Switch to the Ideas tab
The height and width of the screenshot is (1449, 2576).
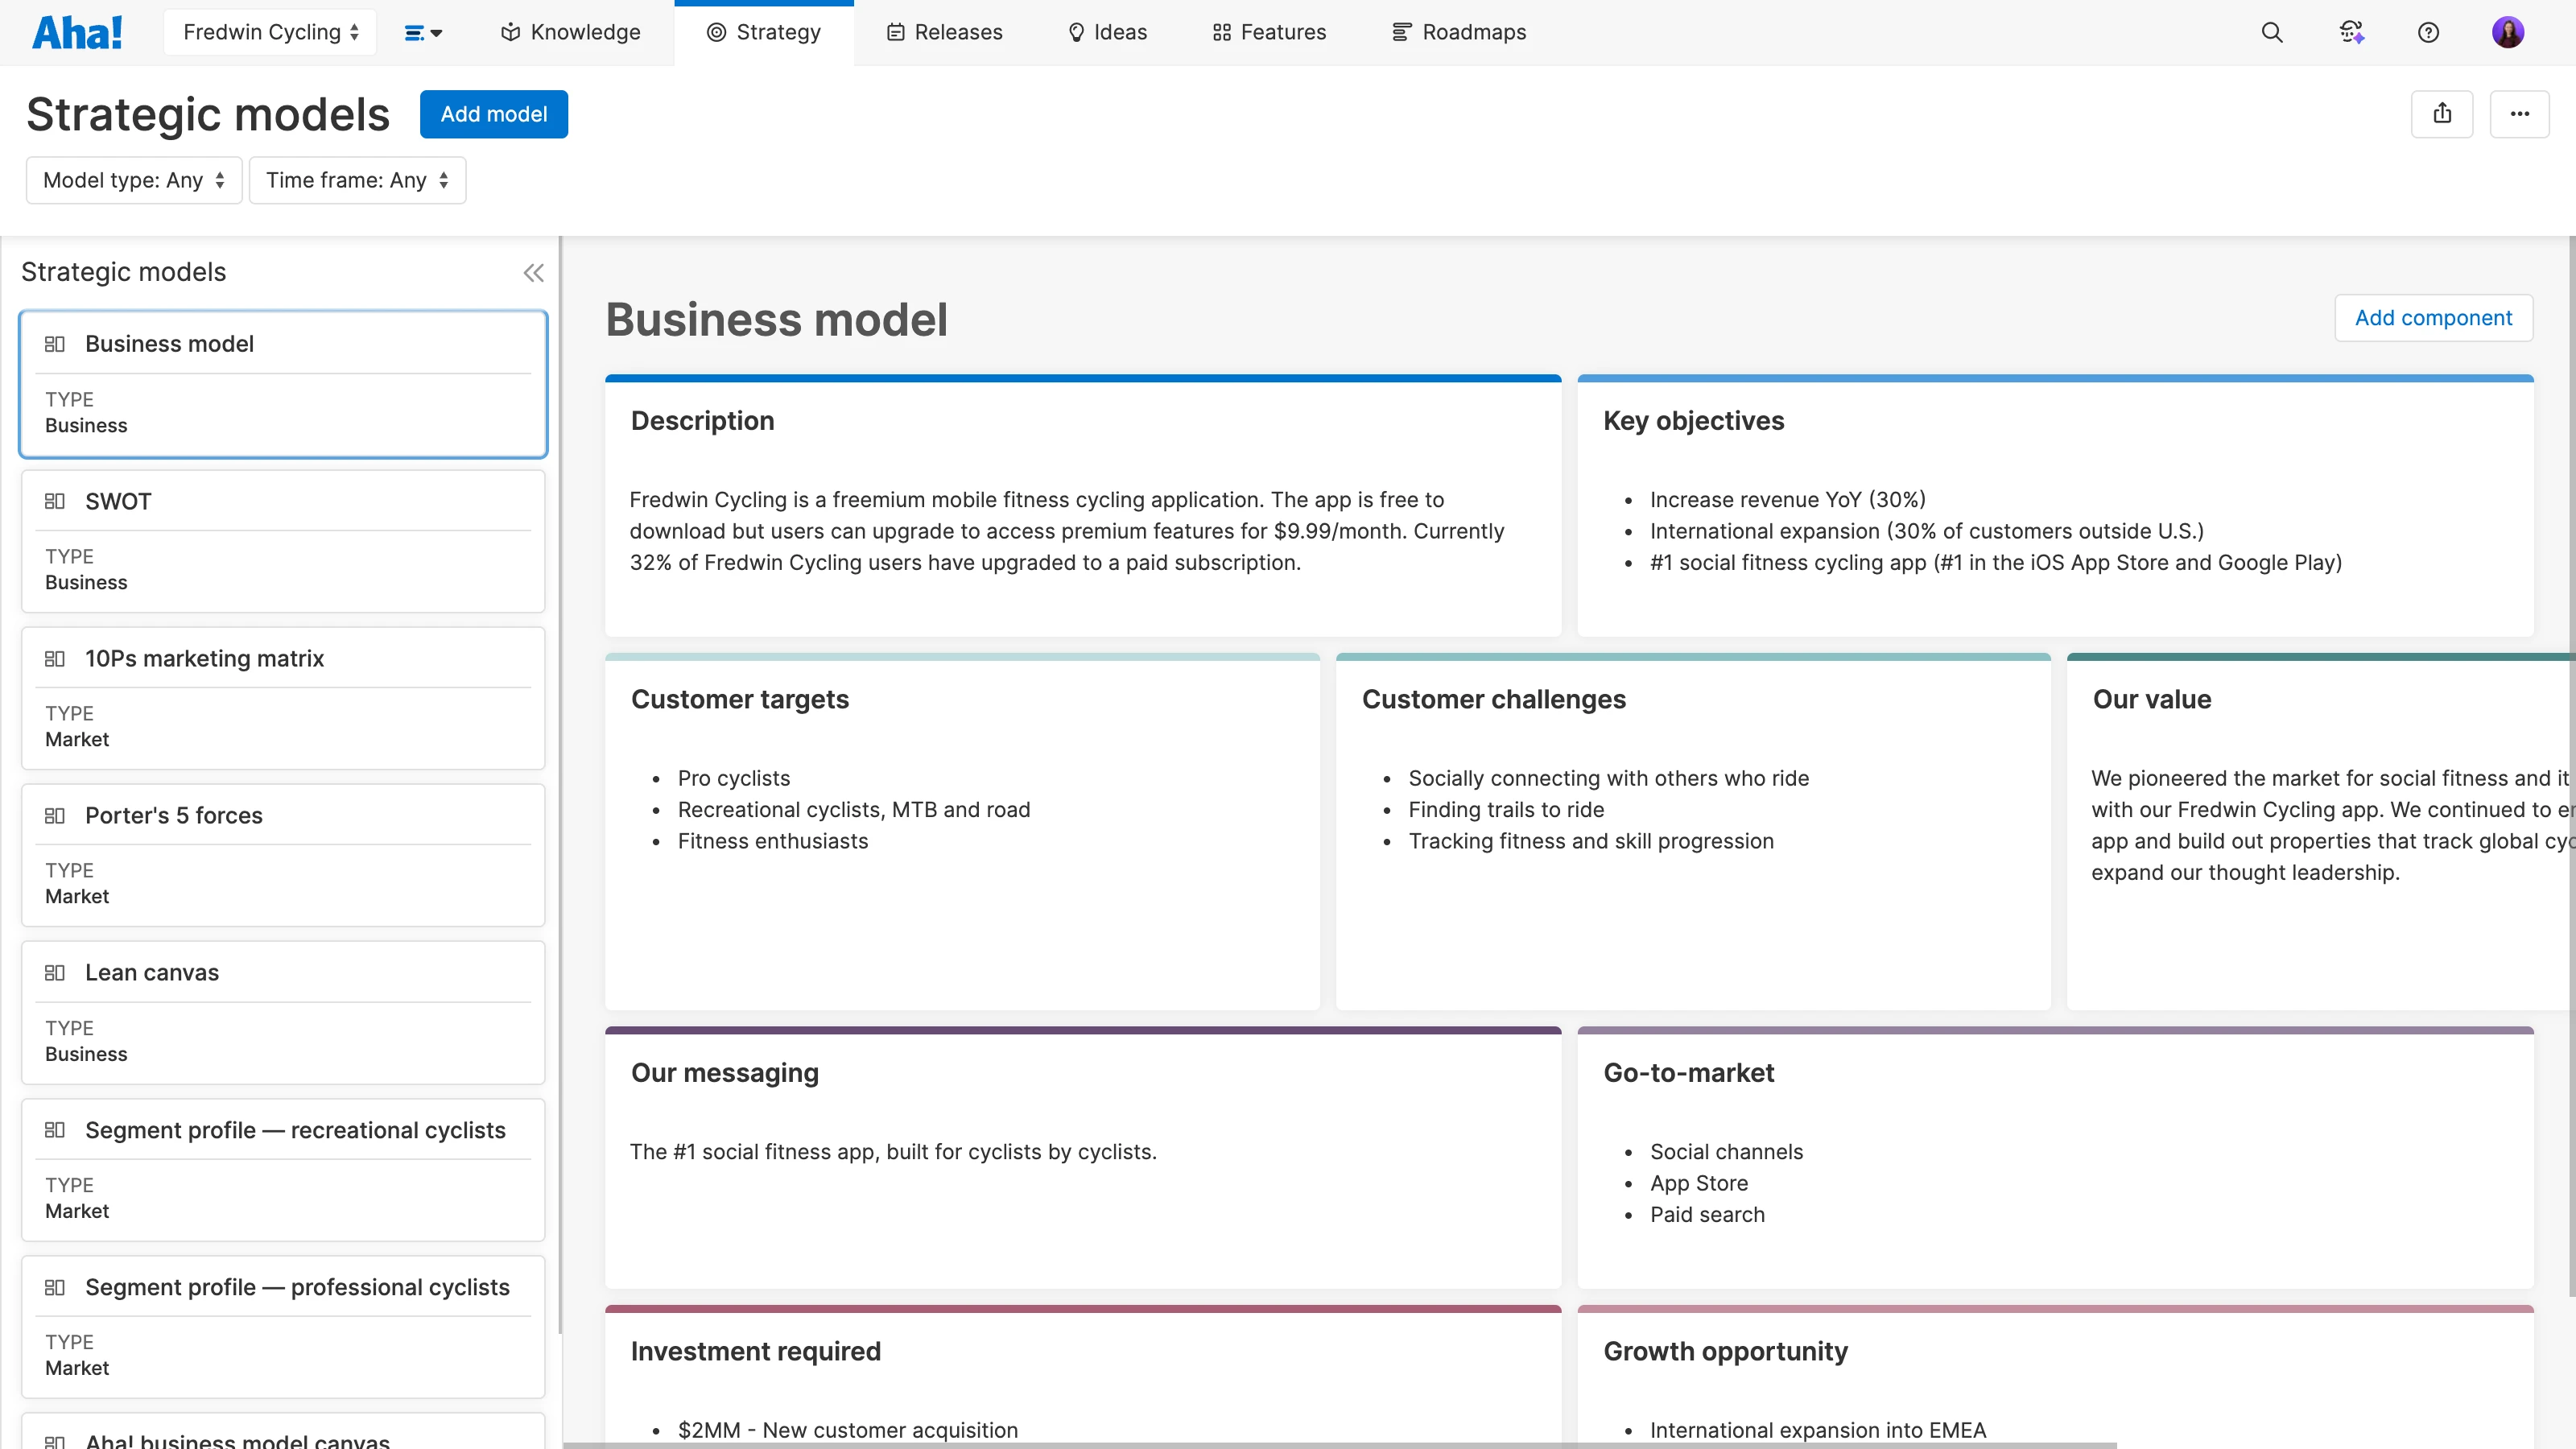click(1107, 32)
